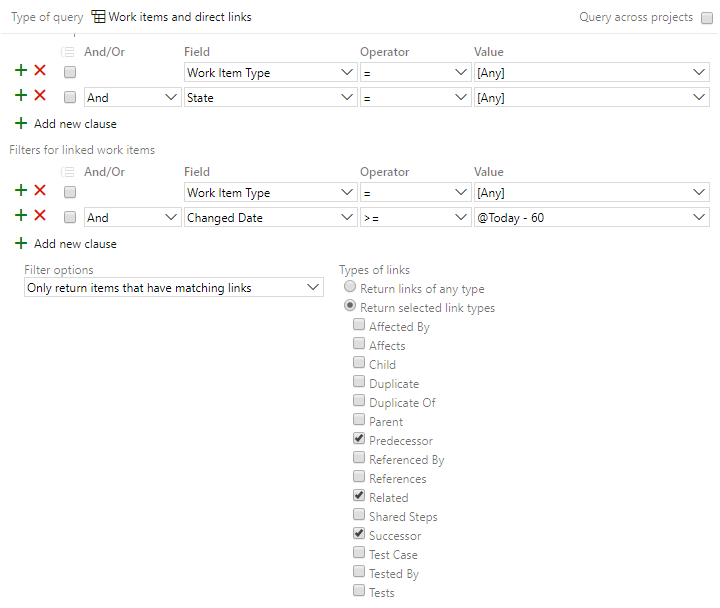Check the Duplicate link type
Viewport: 720px width, 608px height.
pyautogui.click(x=359, y=382)
